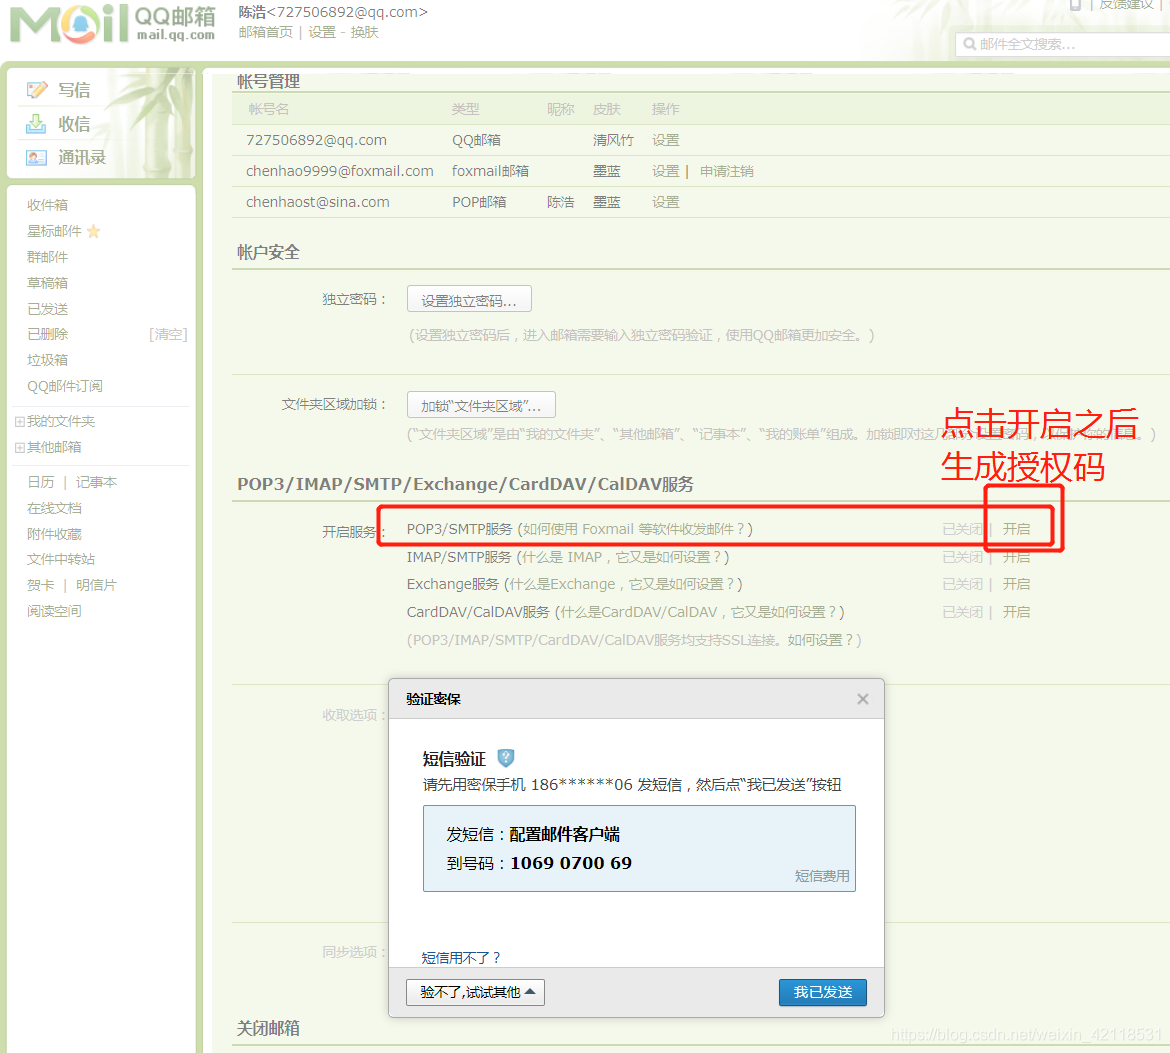Open 收信 to receive mail
Image resolution: width=1170 pixels, height=1053 pixels.
click(74, 124)
